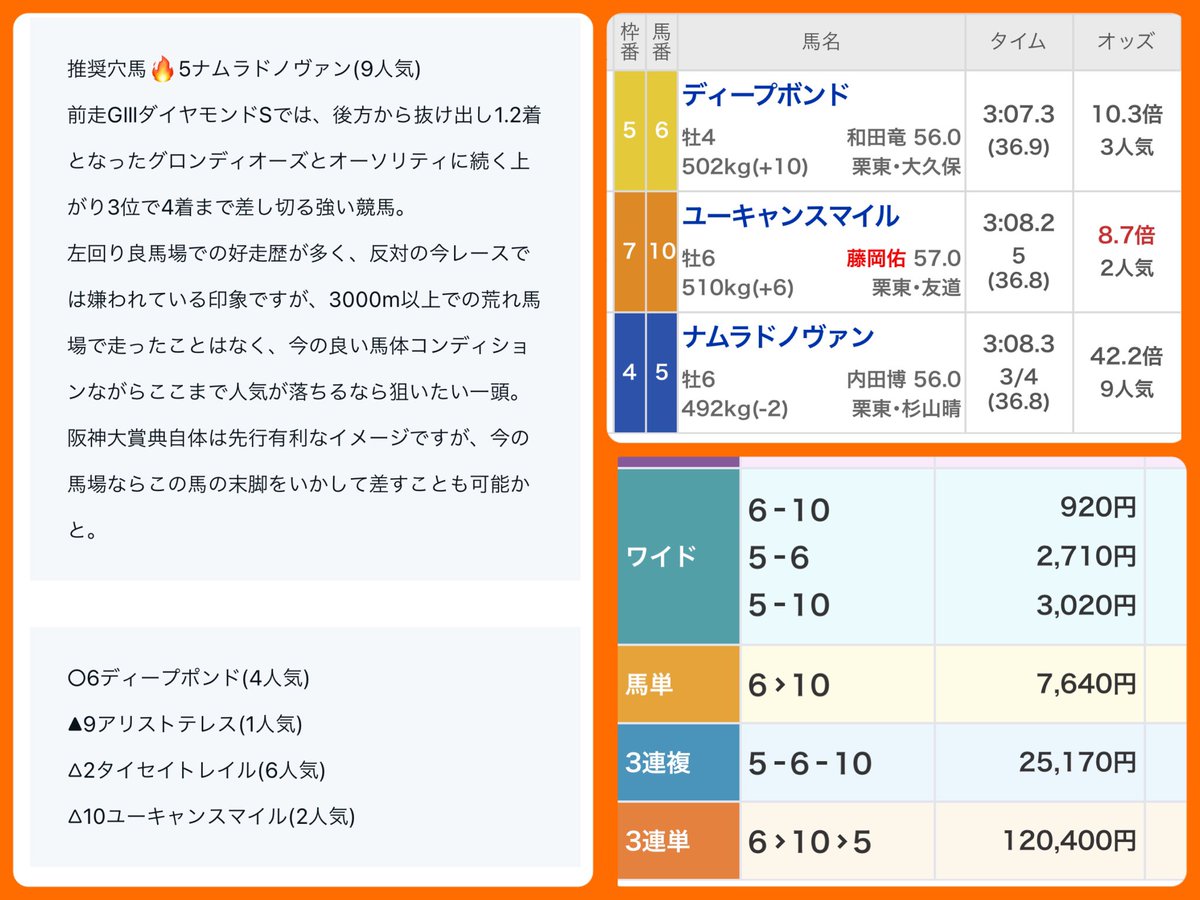
Task: Click the 馬単 combination 6>10
Action: tap(789, 685)
